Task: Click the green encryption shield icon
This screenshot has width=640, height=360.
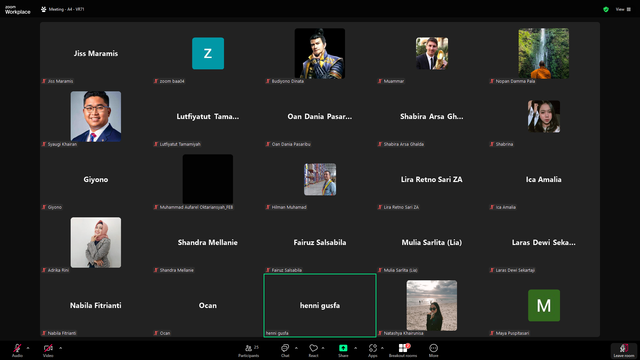Action: pos(606,9)
